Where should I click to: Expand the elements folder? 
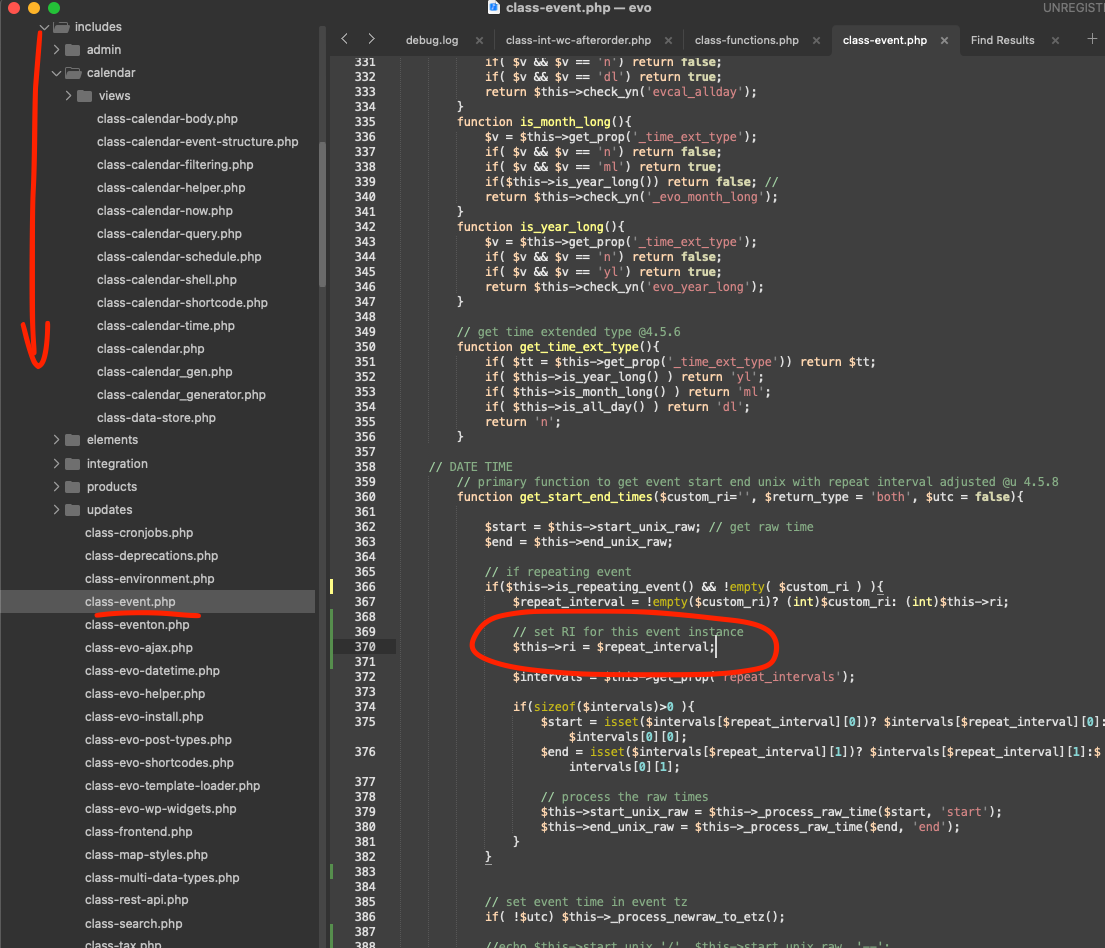pyautogui.click(x=56, y=440)
